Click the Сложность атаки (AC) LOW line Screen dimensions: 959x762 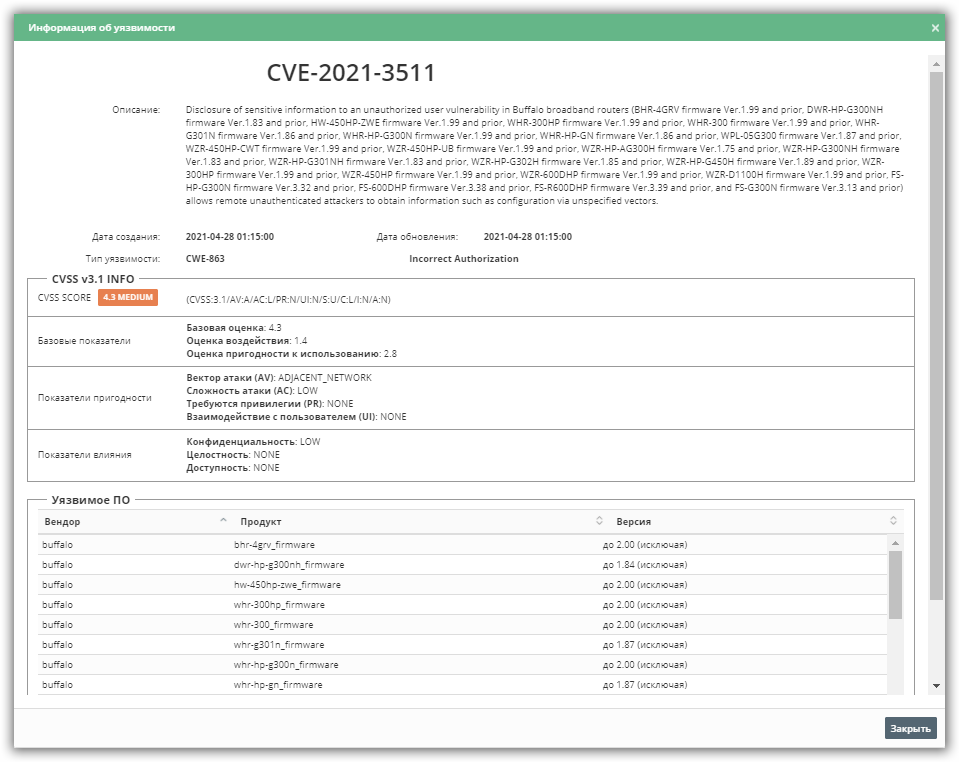click(x=252, y=391)
